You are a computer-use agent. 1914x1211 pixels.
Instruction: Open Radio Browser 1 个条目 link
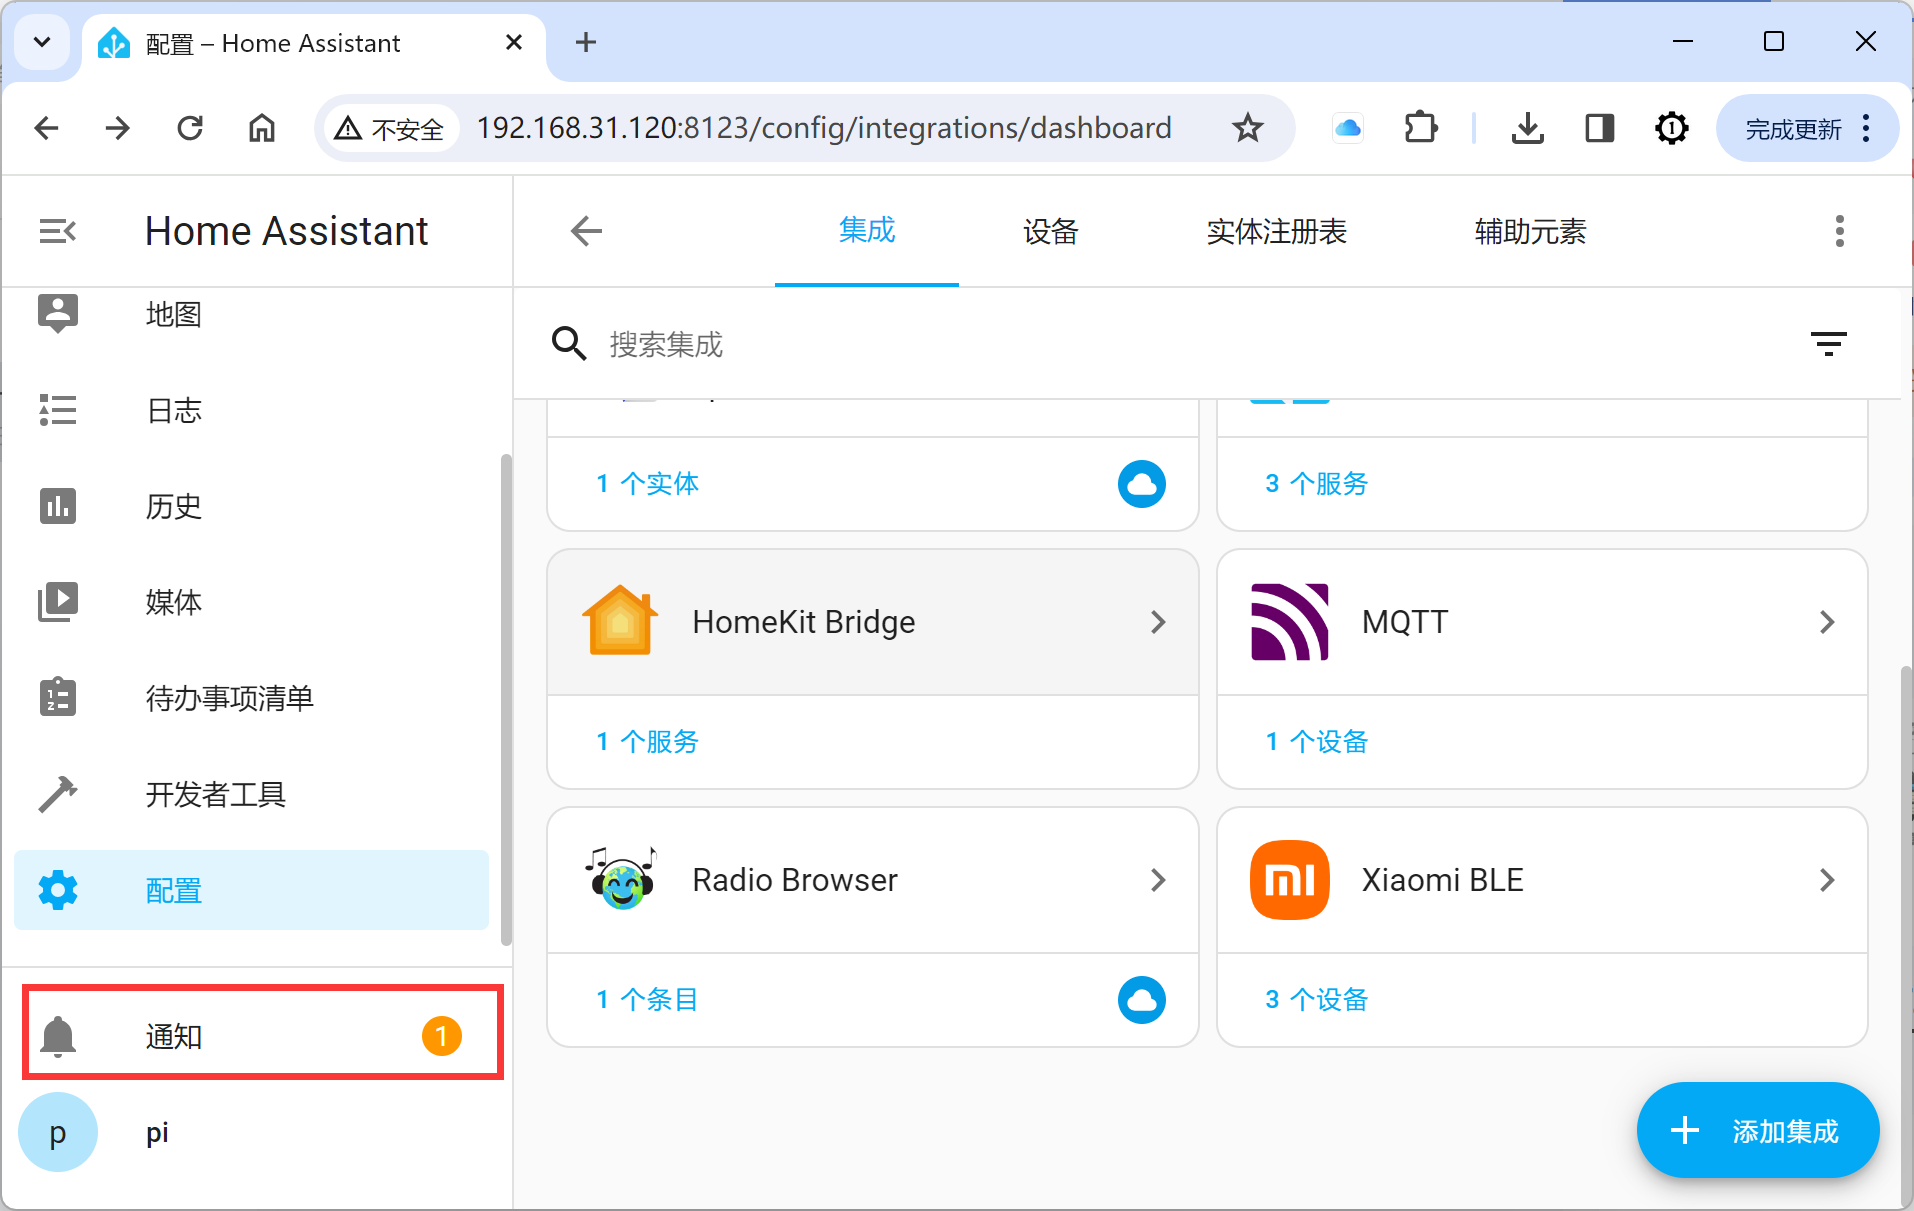point(647,1000)
